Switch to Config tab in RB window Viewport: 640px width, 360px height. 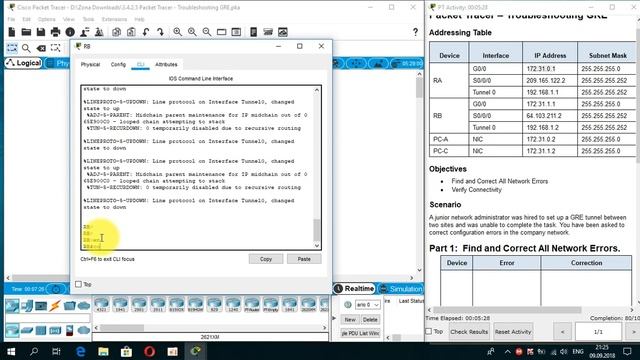pos(118,64)
